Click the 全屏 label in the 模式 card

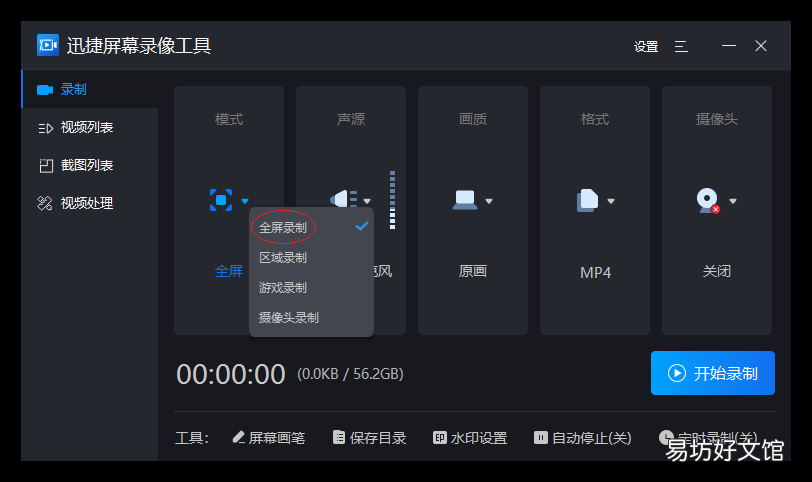229,271
